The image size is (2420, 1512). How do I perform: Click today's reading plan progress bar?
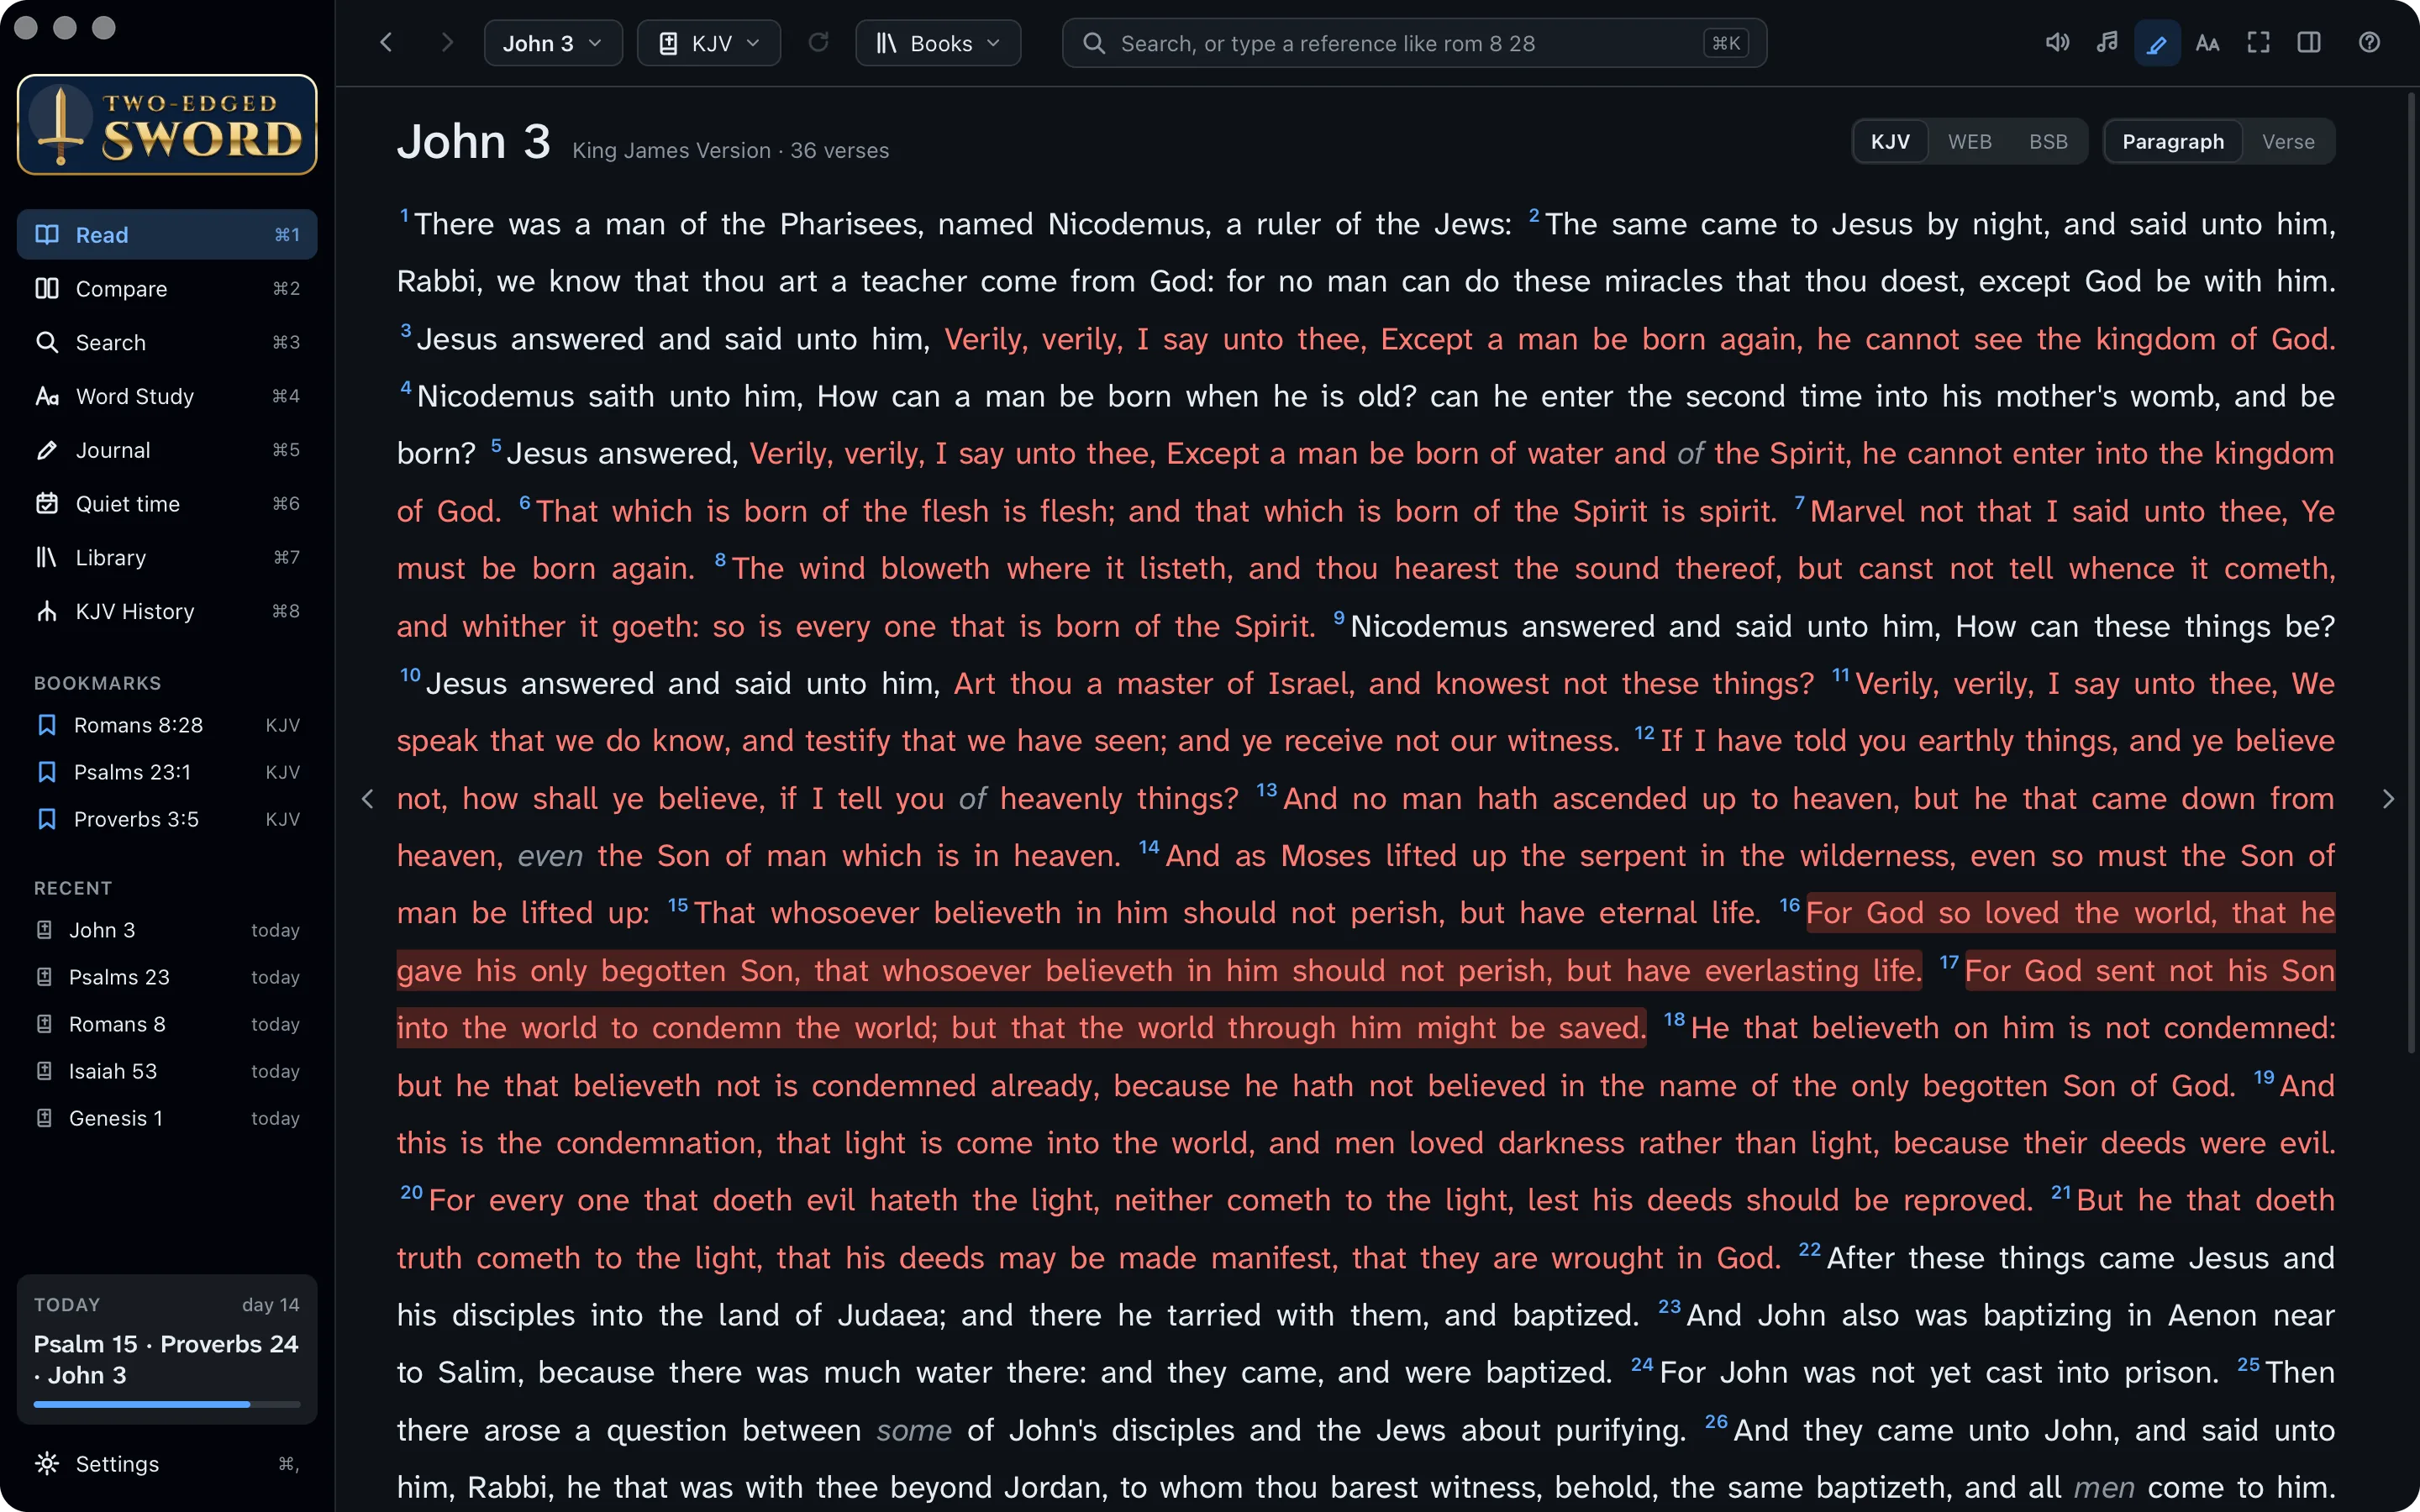(167, 1404)
